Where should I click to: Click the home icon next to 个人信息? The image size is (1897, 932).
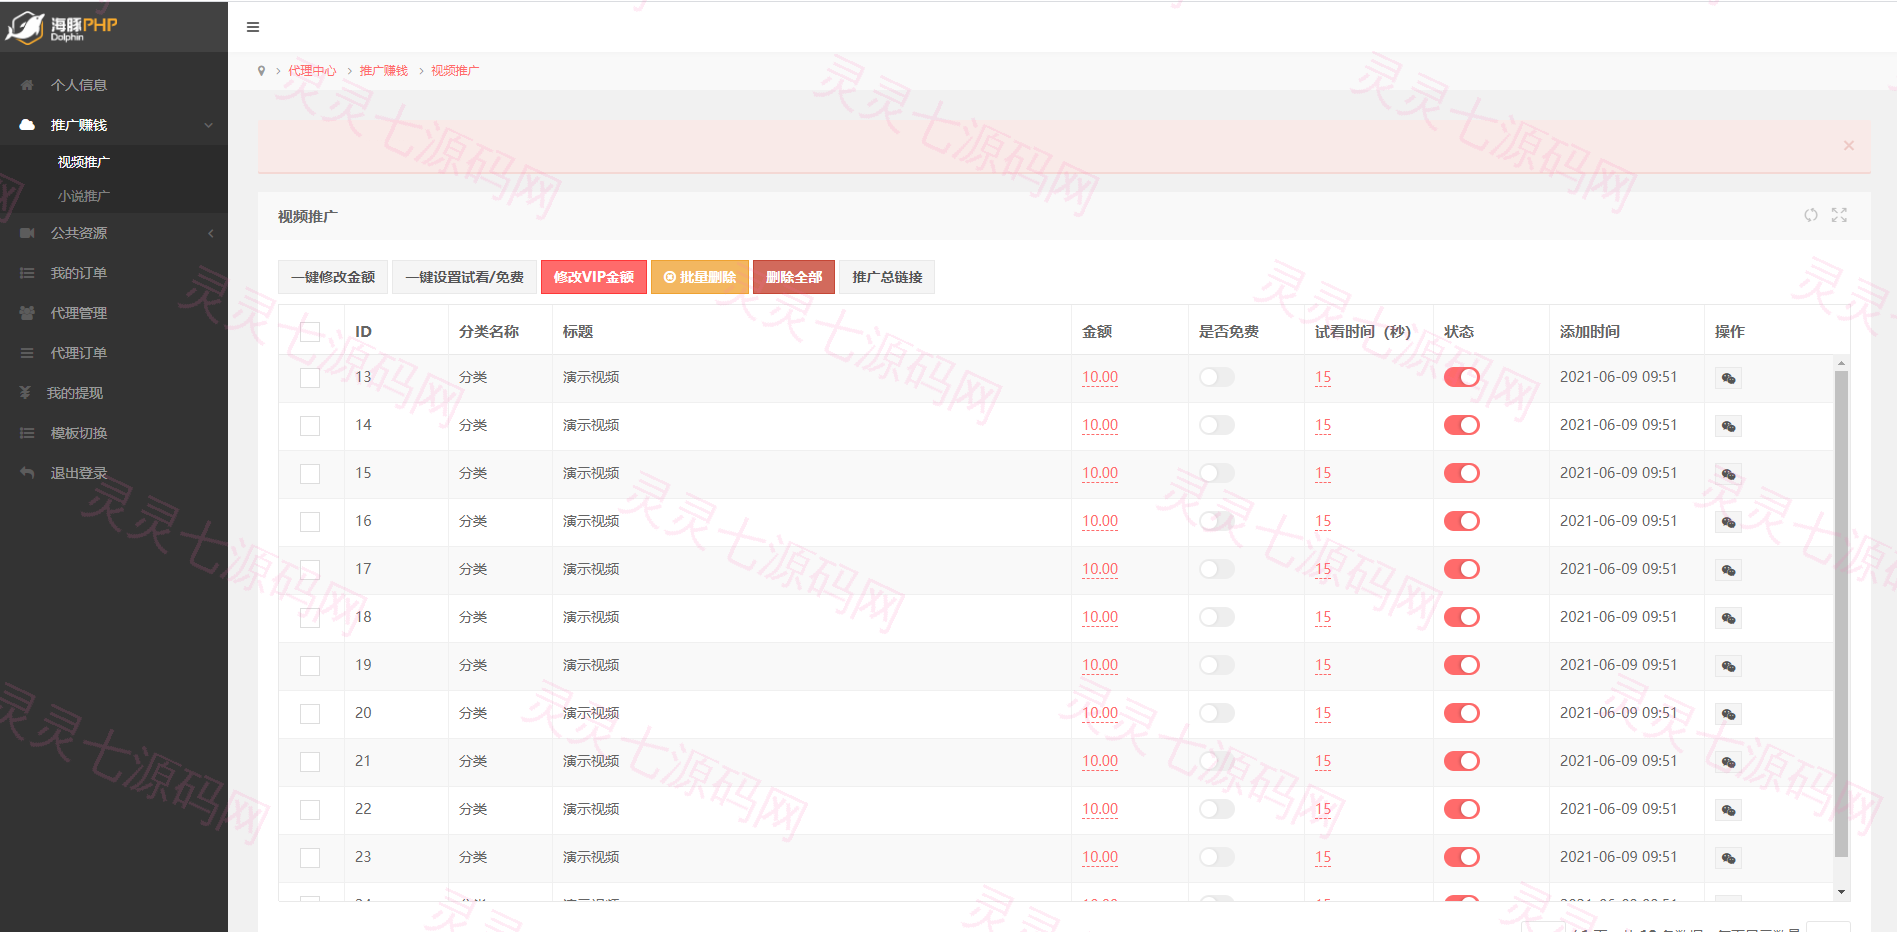(27, 85)
